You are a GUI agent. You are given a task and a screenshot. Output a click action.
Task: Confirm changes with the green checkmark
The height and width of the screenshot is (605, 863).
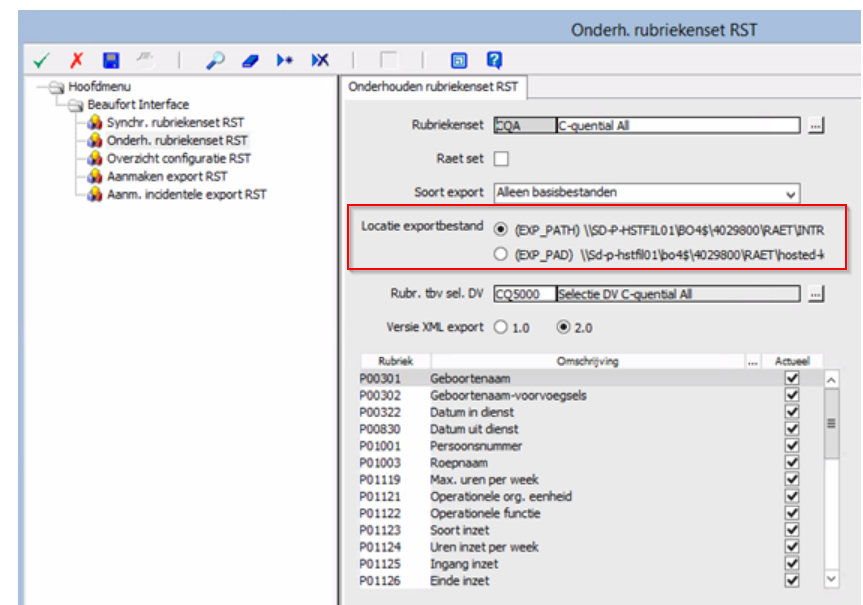coord(40,60)
